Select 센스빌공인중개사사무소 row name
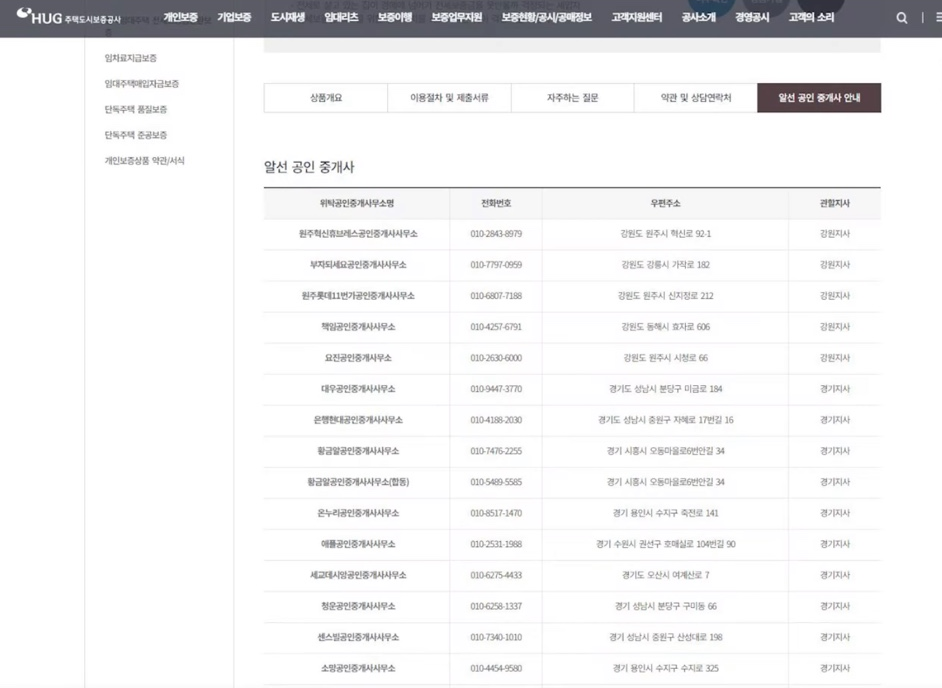 [x=358, y=638]
